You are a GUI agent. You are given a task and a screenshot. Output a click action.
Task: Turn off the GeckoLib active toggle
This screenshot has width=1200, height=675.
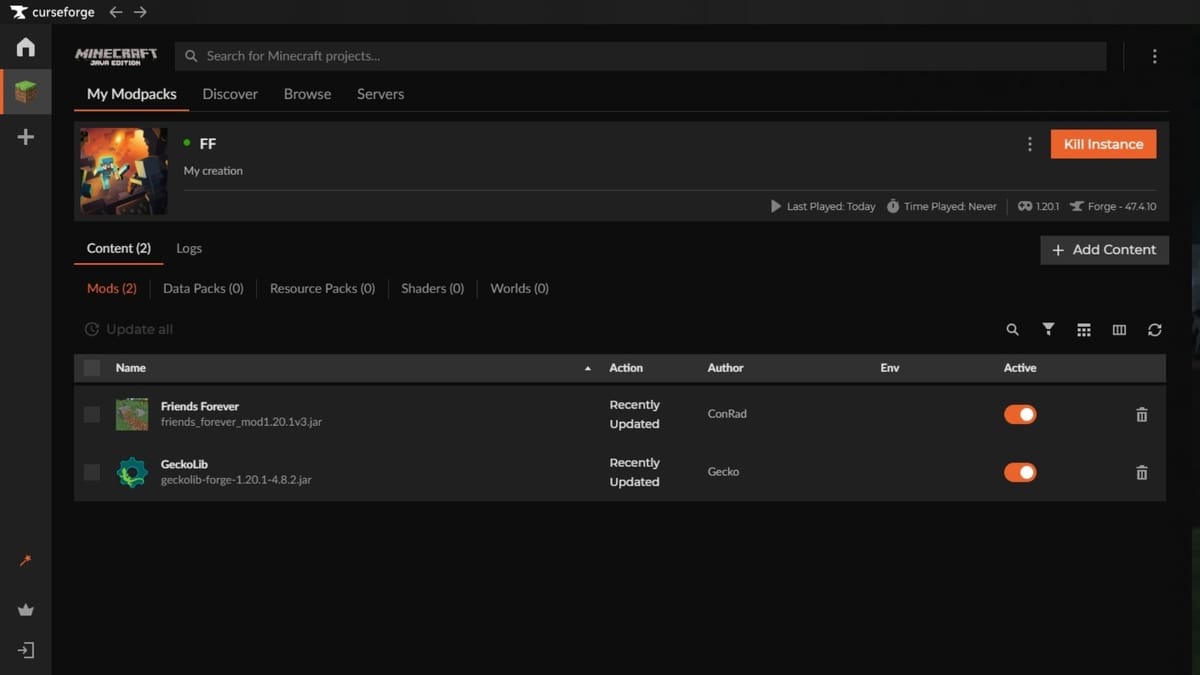[1020, 472]
